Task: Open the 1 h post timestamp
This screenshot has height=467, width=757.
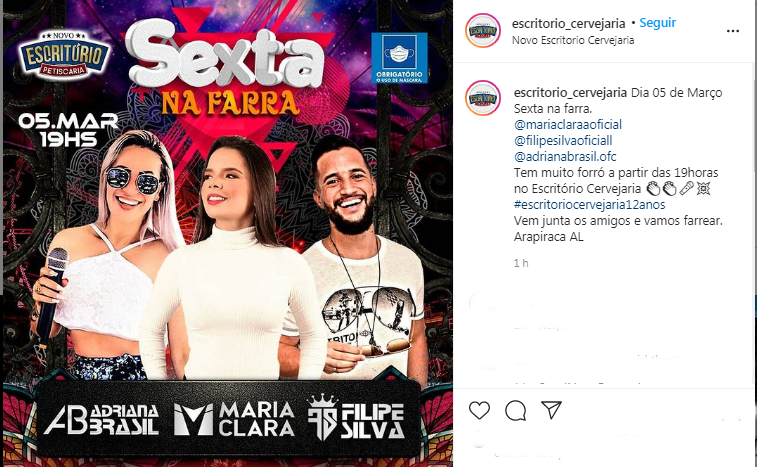Action: (521, 263)
